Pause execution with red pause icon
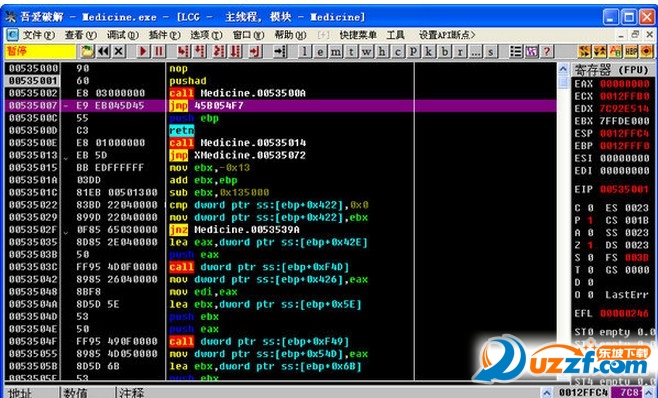The image size is (658, 398). click(x=159, y=51)
